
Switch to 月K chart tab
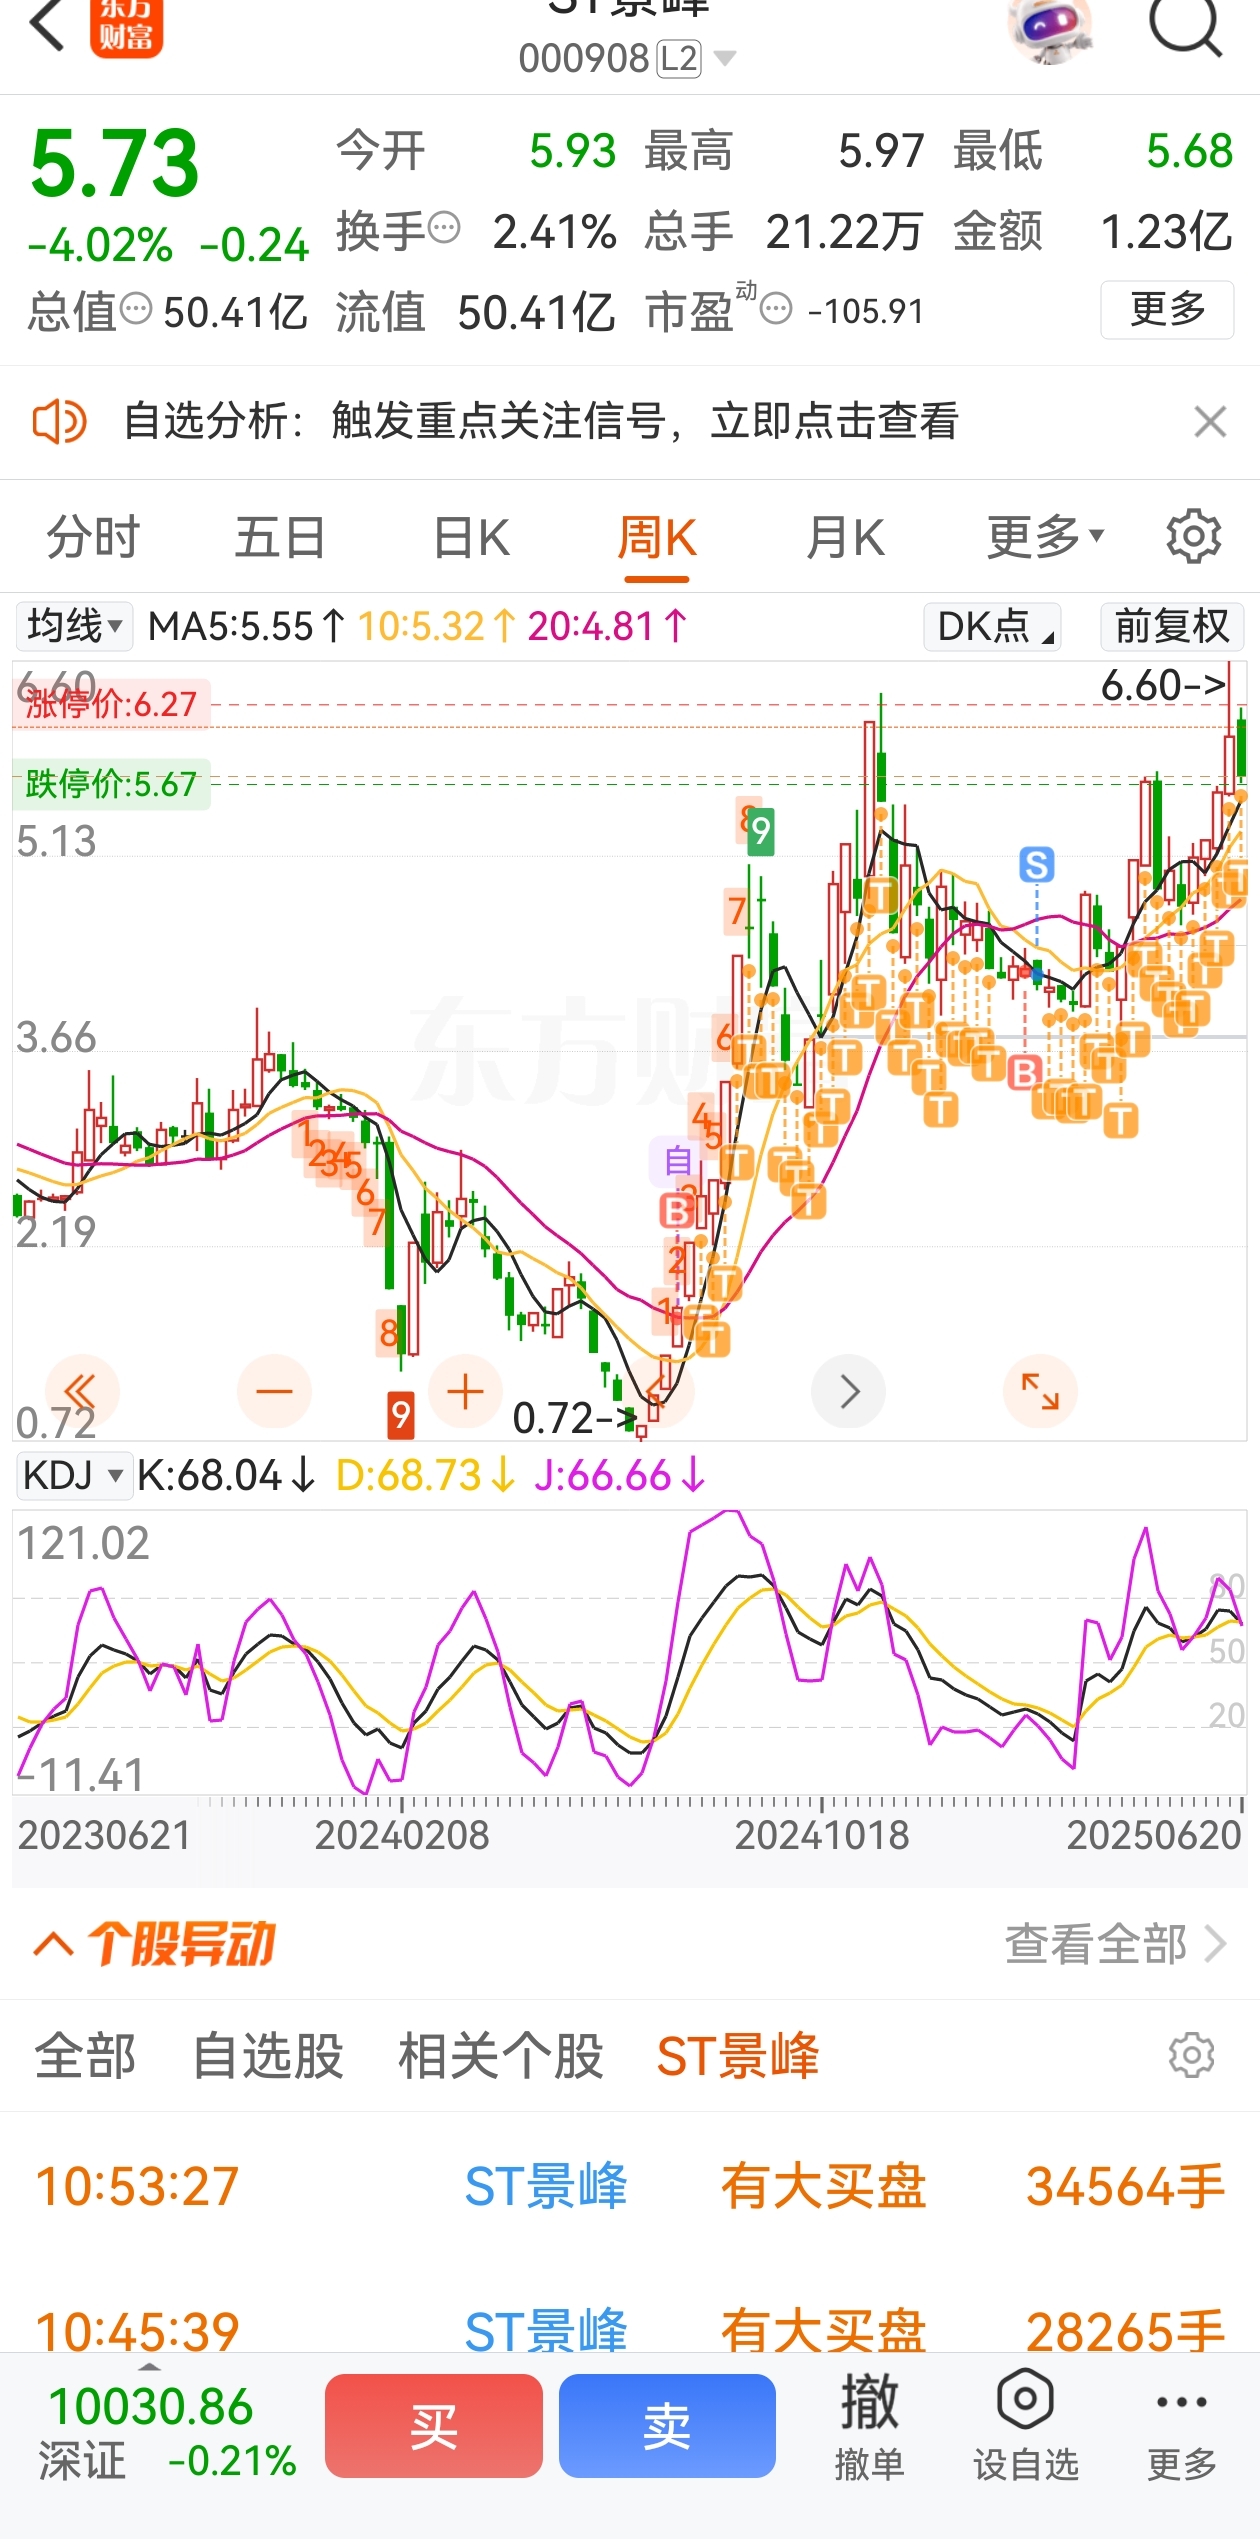click(x=846, y=537)
